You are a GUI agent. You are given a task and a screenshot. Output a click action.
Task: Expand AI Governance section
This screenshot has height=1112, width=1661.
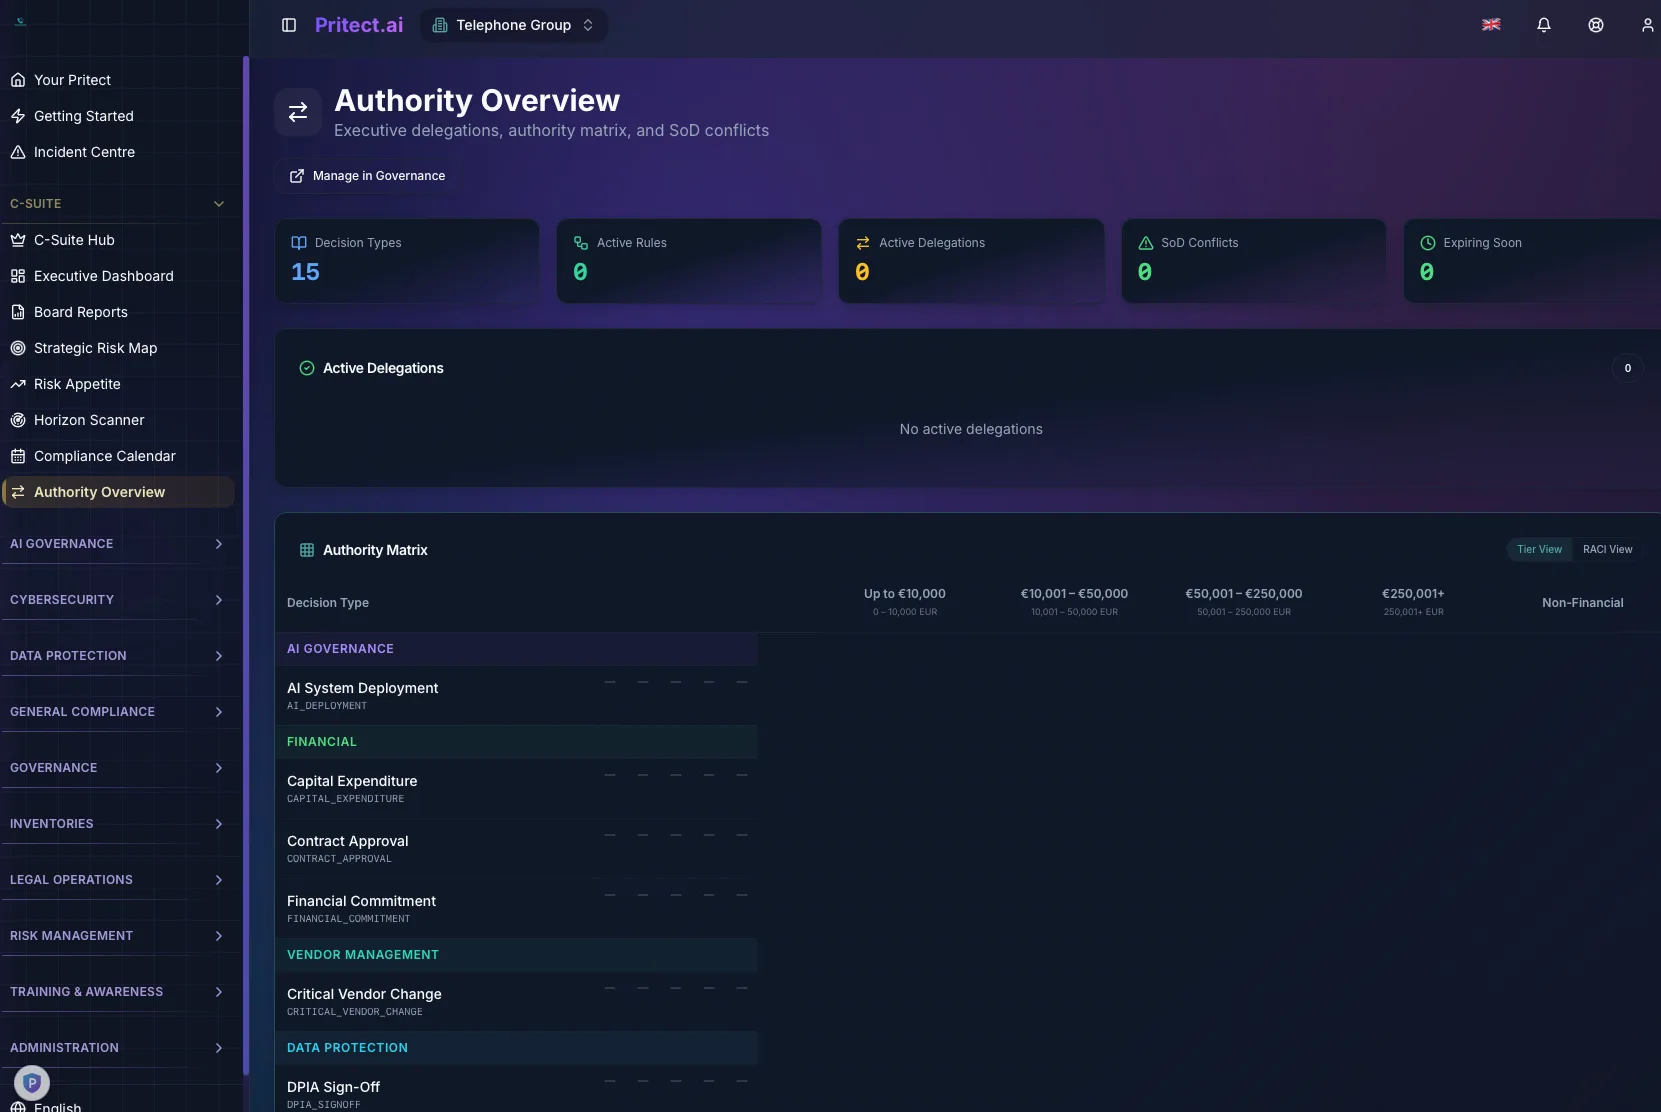pyautogui.click(x=118, y=544)
